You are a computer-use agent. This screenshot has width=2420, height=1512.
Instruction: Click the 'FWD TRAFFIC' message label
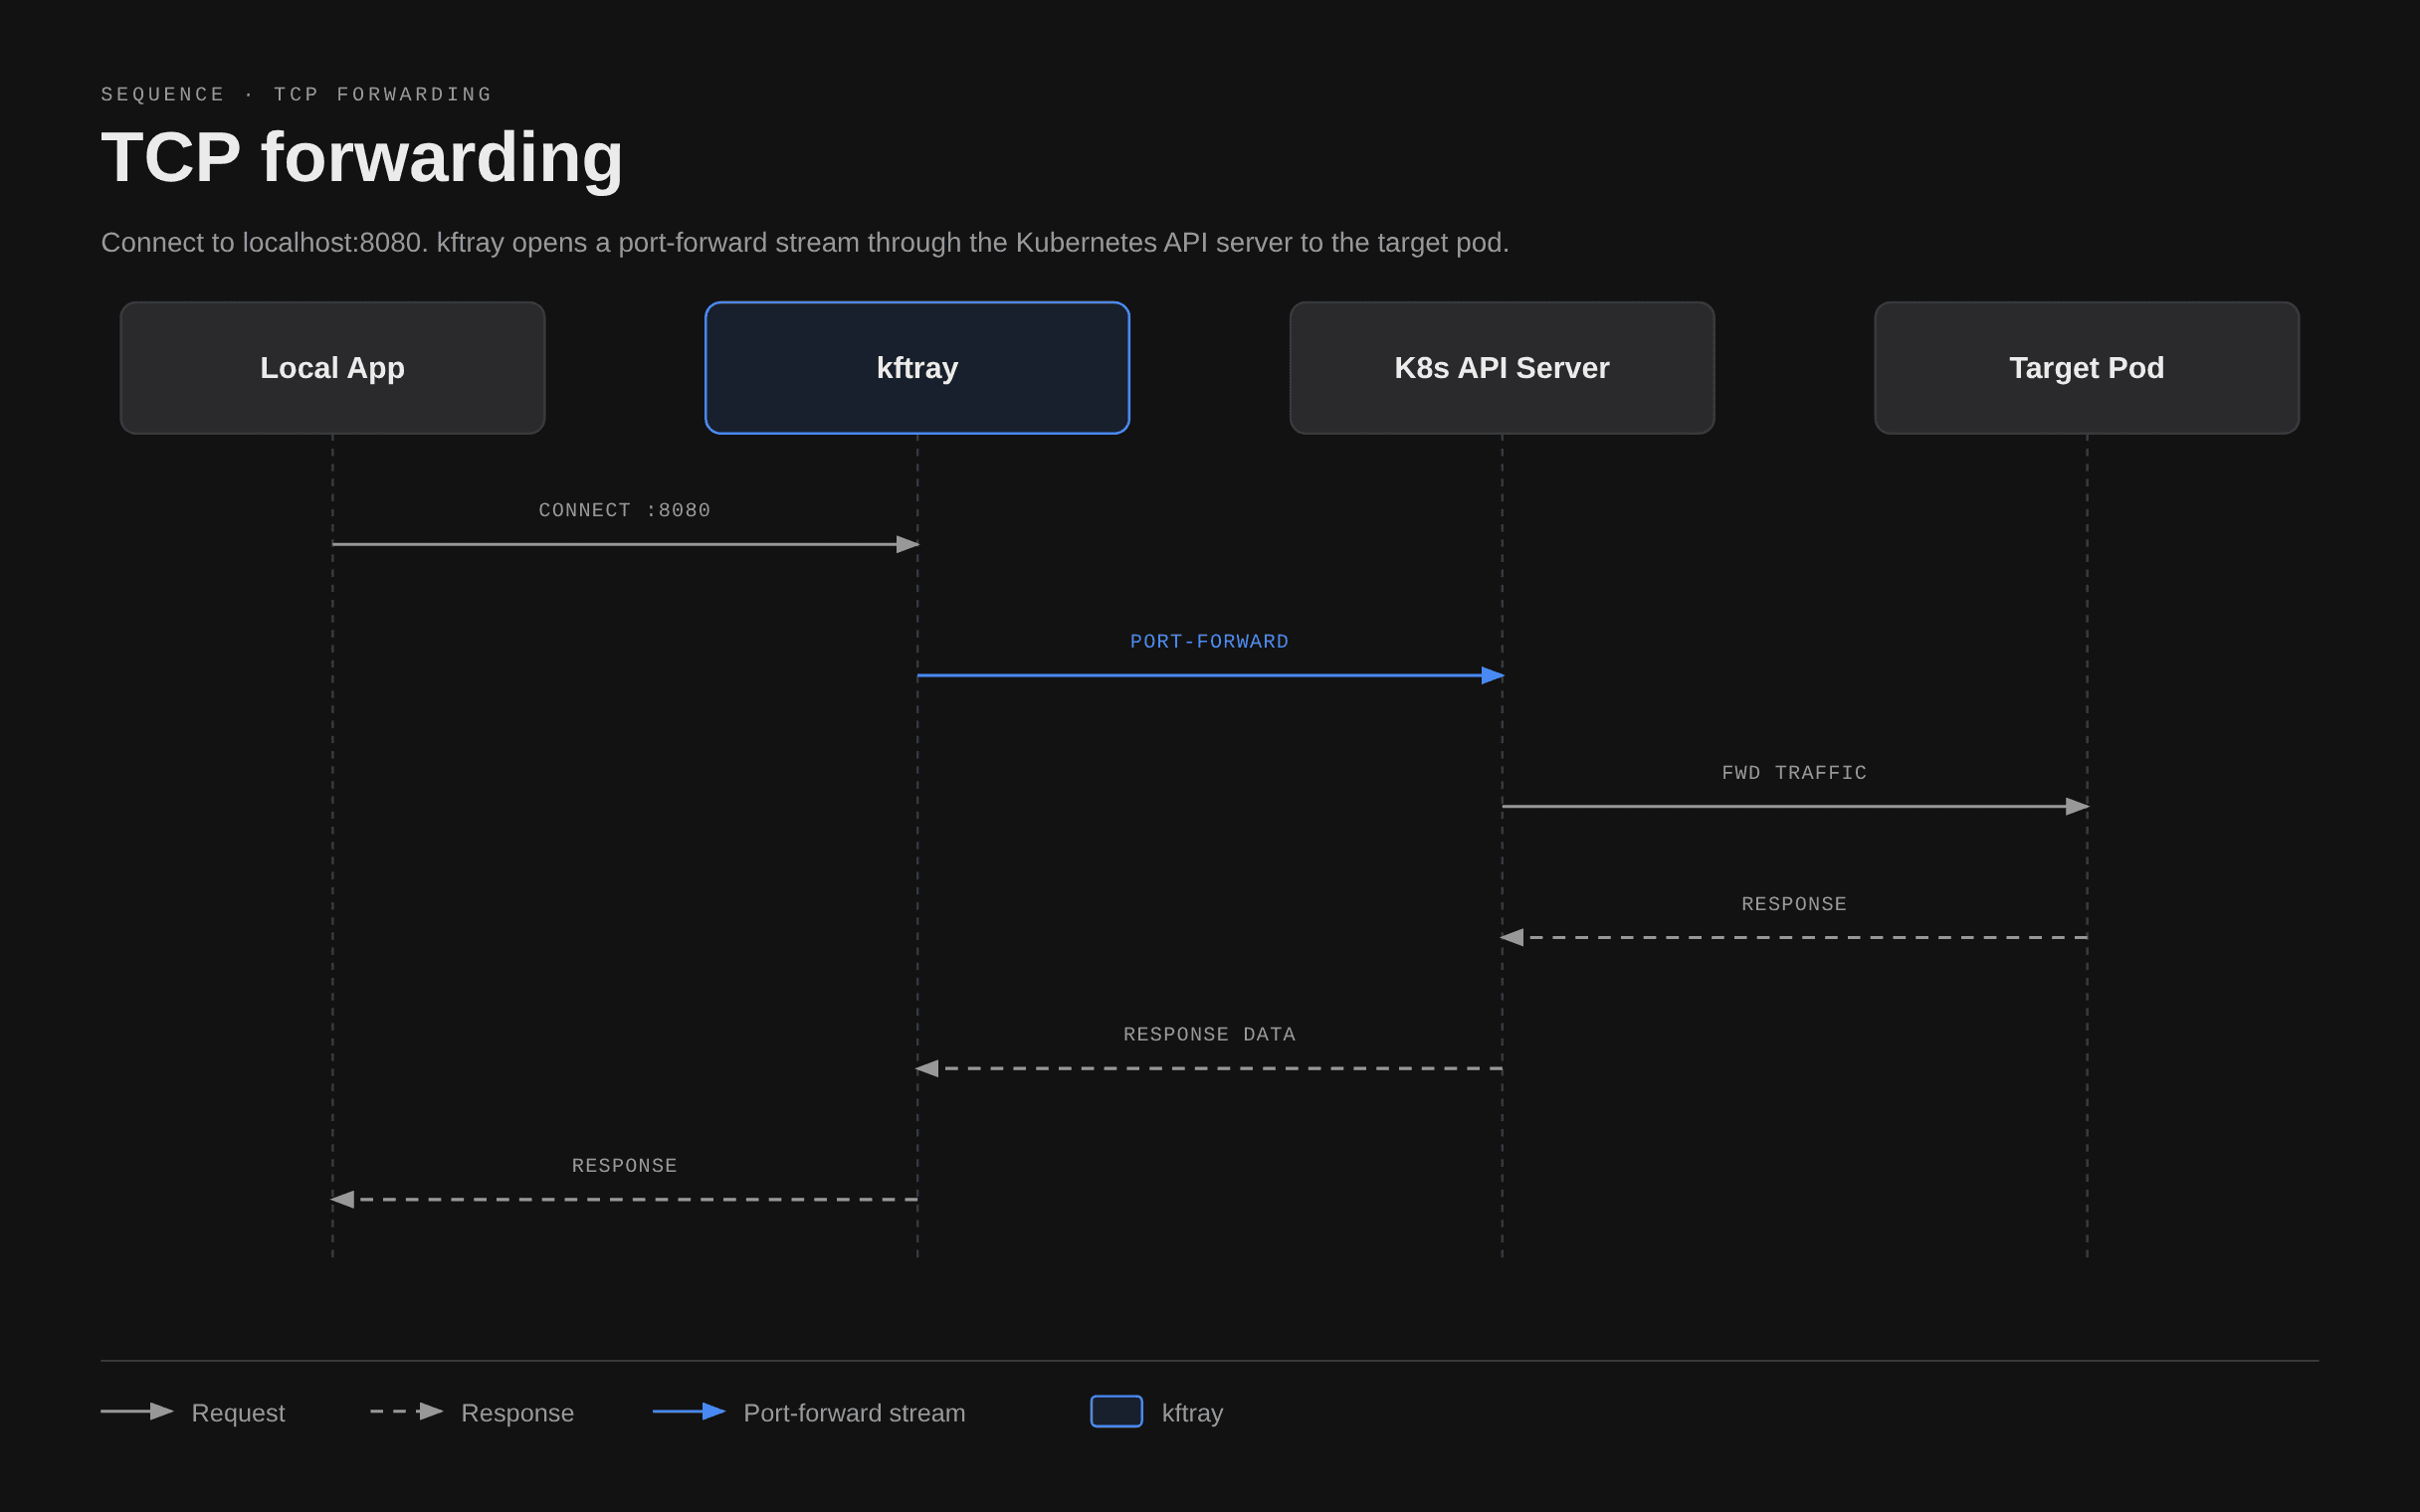1794,772
